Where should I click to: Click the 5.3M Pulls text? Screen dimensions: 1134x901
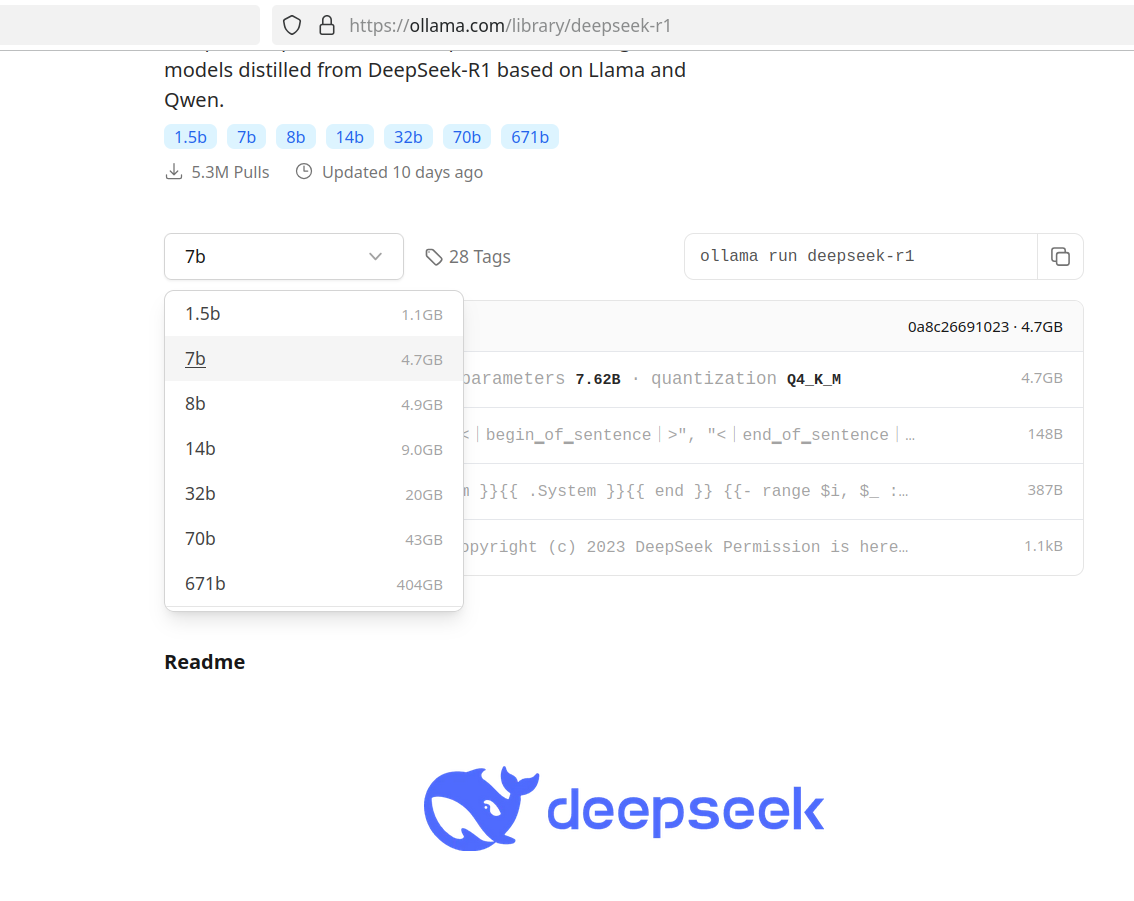pos(230,172)
